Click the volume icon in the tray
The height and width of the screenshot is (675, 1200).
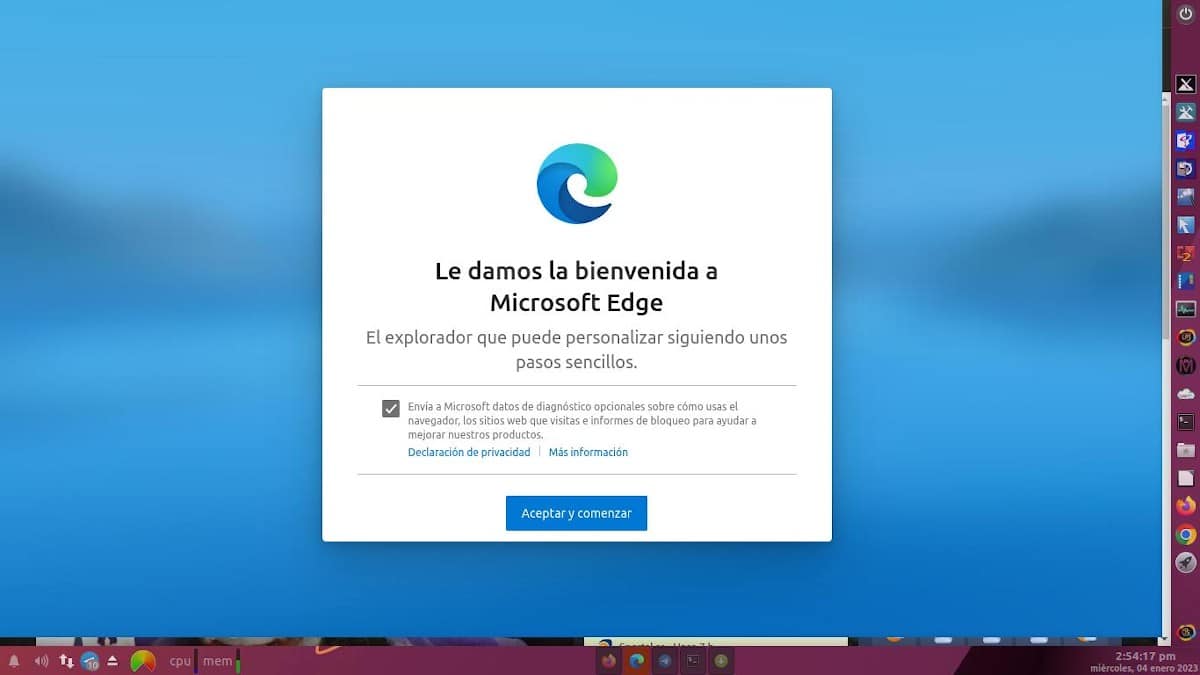(x=39, y=661)
